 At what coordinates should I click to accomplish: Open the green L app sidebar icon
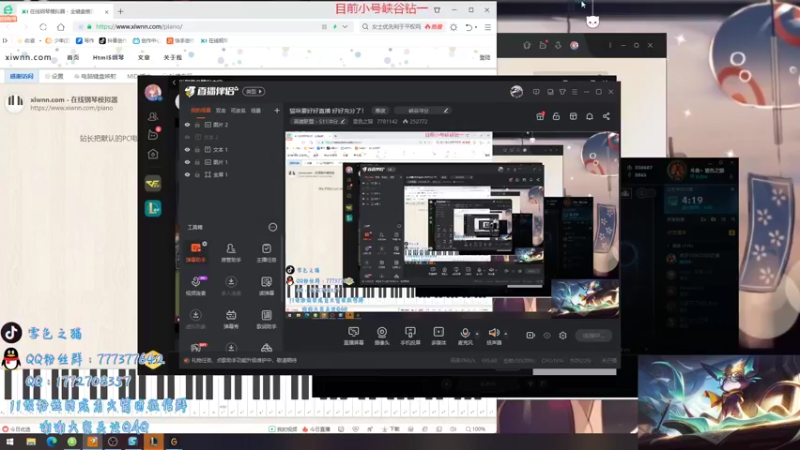pyautogui.click(x=153, y=208)
